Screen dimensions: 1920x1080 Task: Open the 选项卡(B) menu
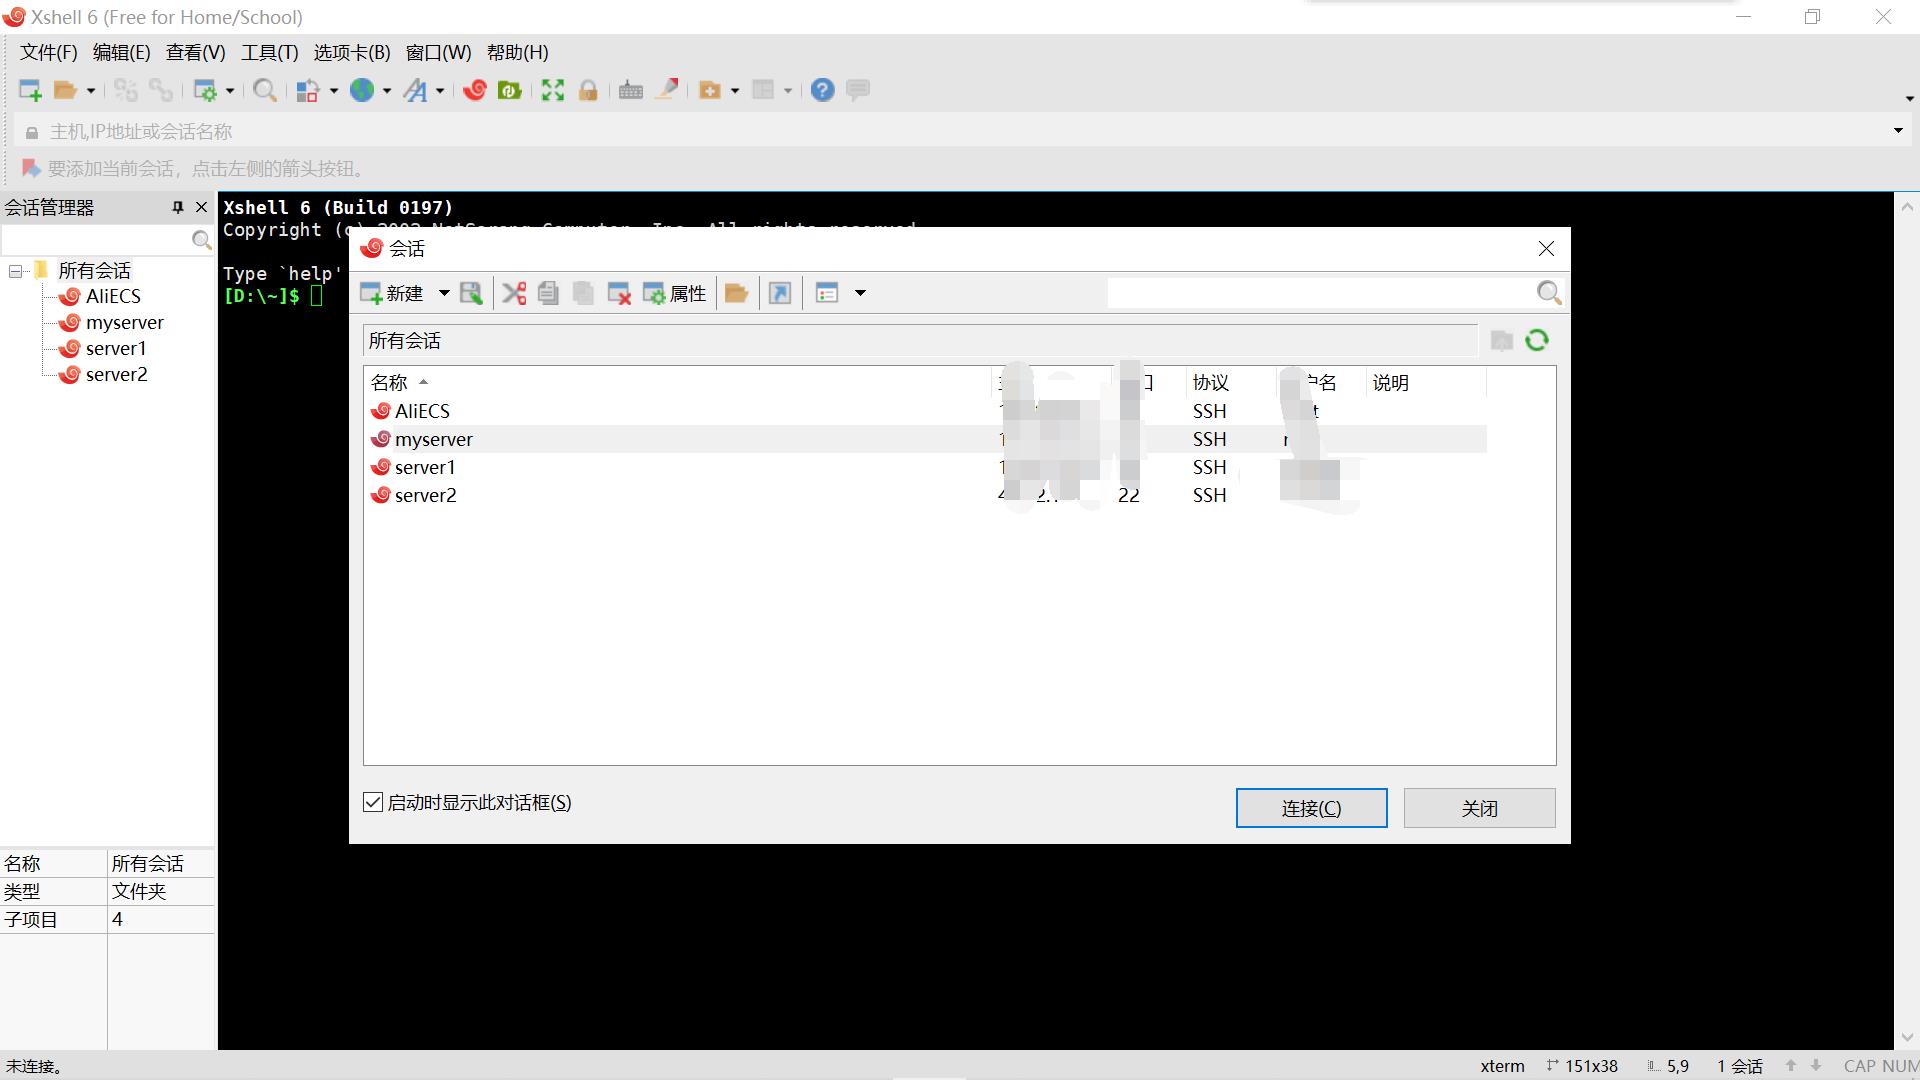tap(351, 52)
